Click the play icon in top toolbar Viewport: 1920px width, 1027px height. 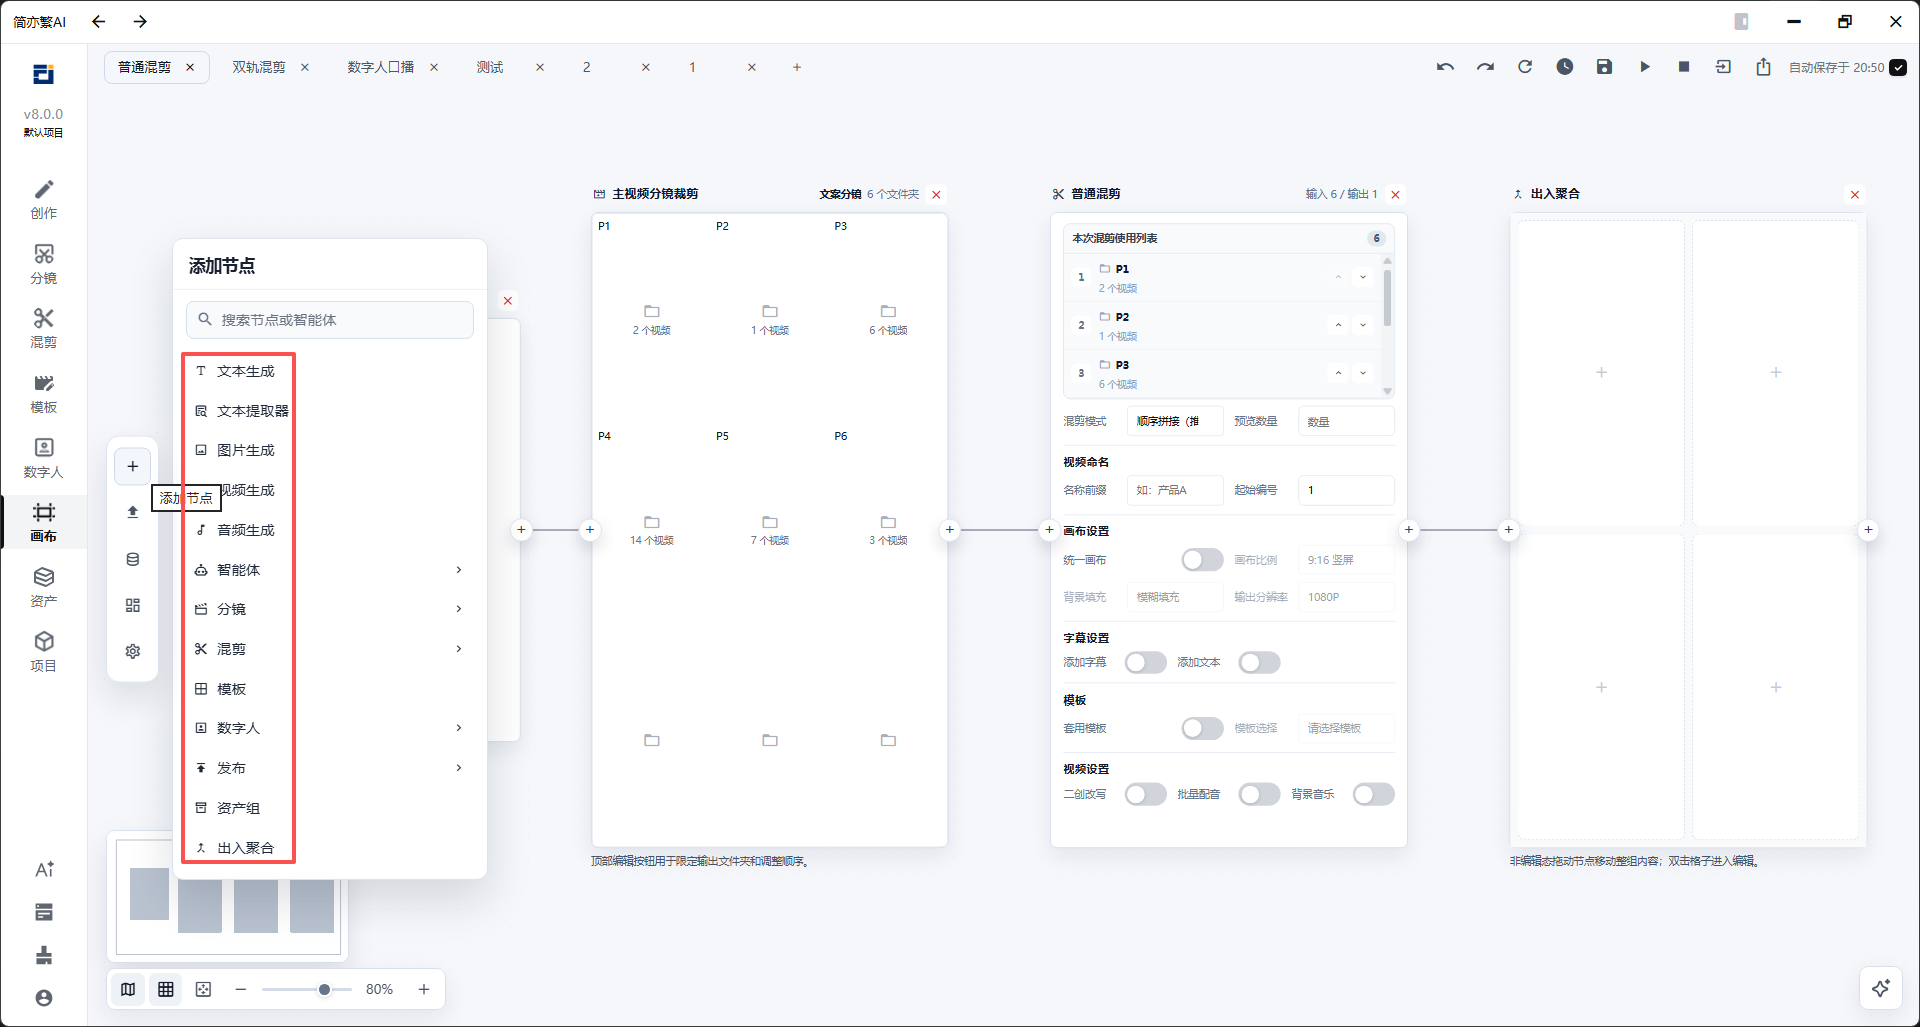(1644, 67)
